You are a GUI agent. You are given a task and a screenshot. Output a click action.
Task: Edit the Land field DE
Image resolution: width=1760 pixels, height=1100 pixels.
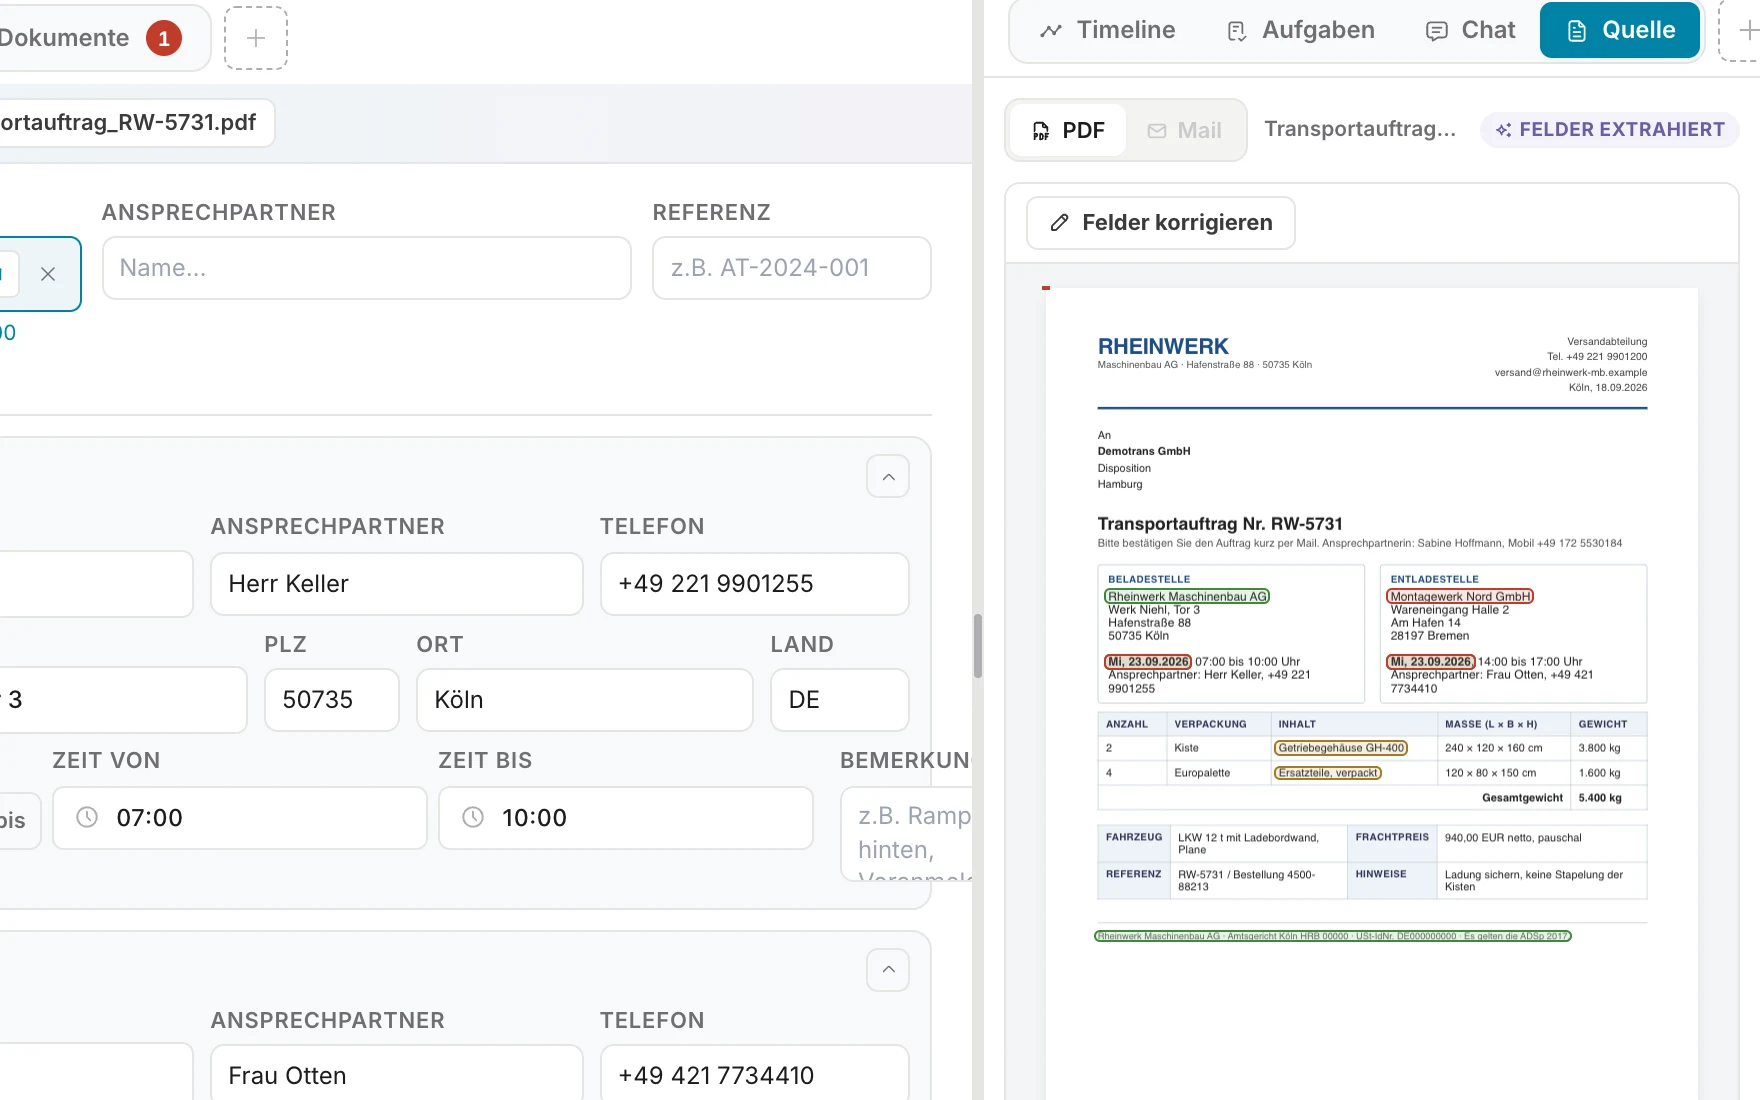(840, 700)
